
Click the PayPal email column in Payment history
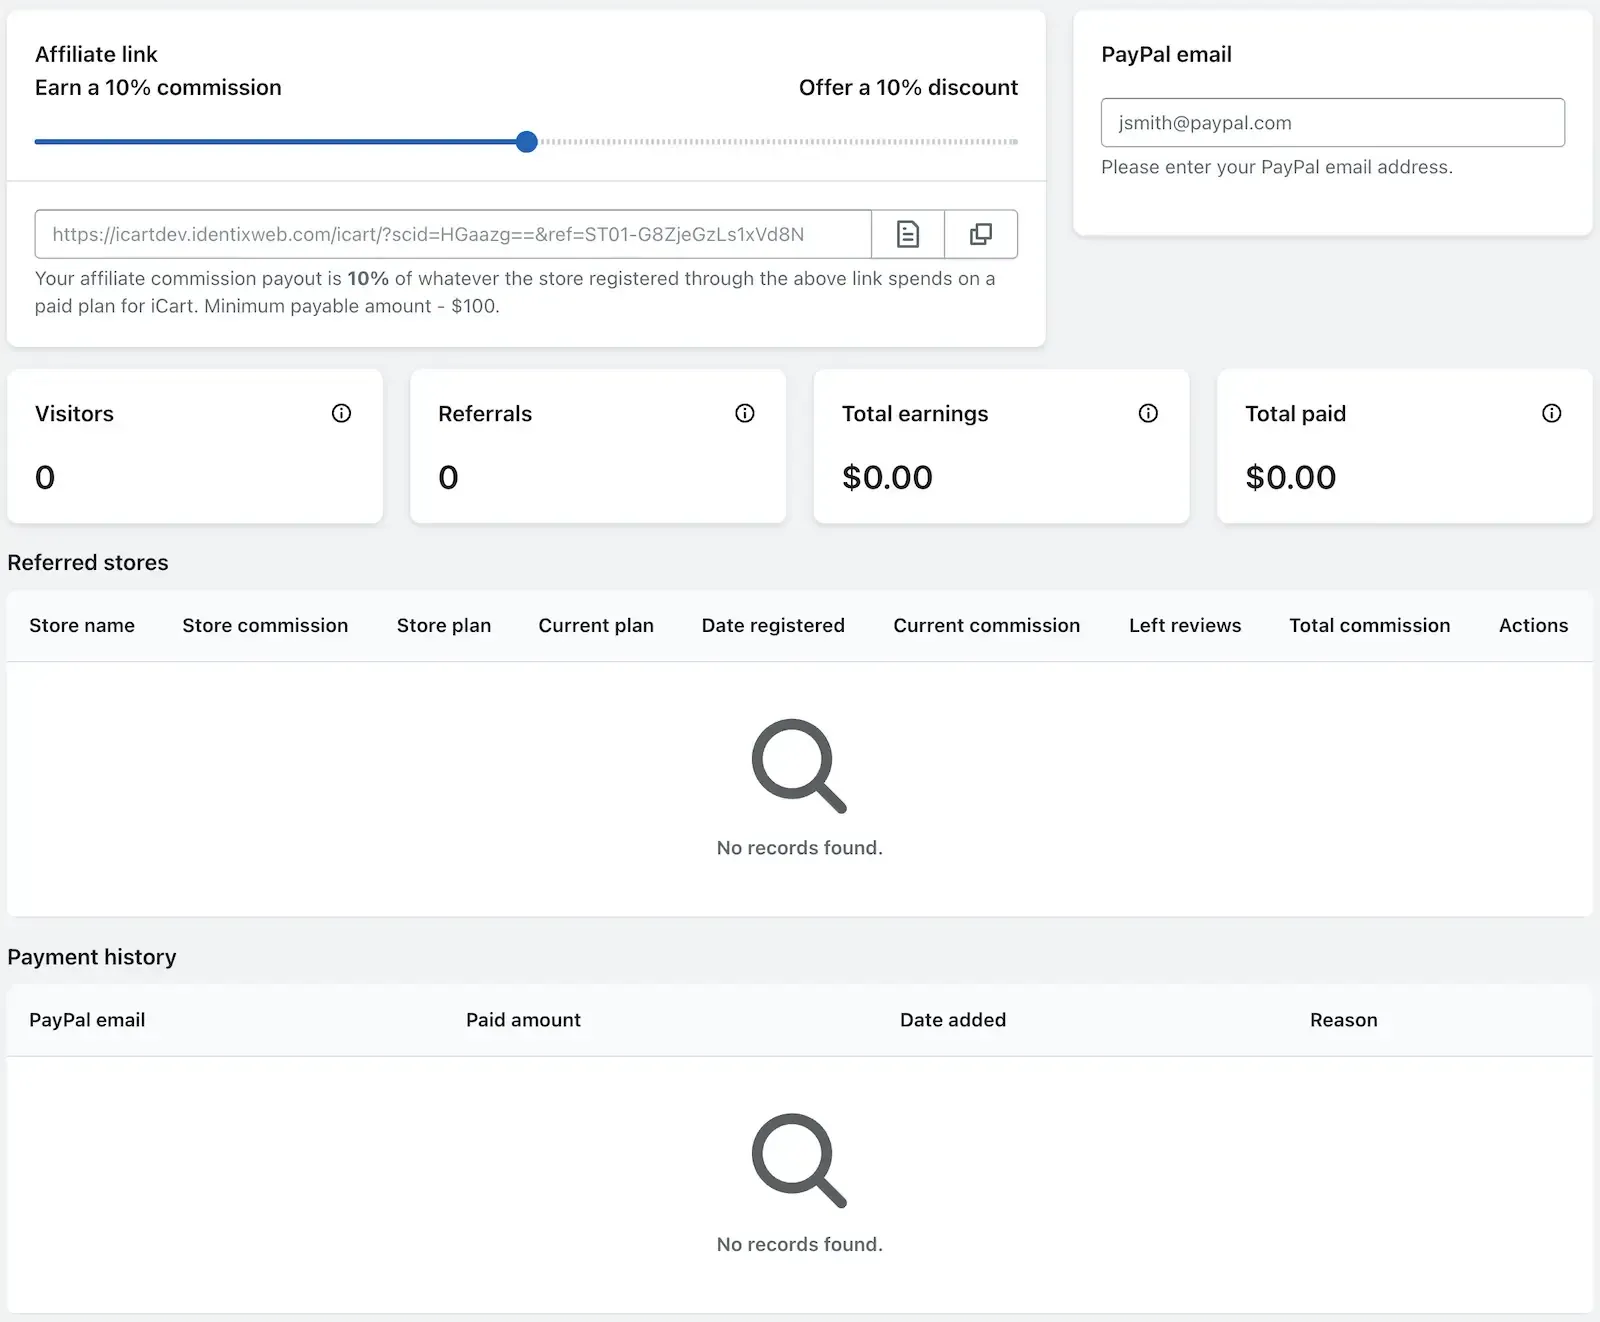coord(87,1020)
